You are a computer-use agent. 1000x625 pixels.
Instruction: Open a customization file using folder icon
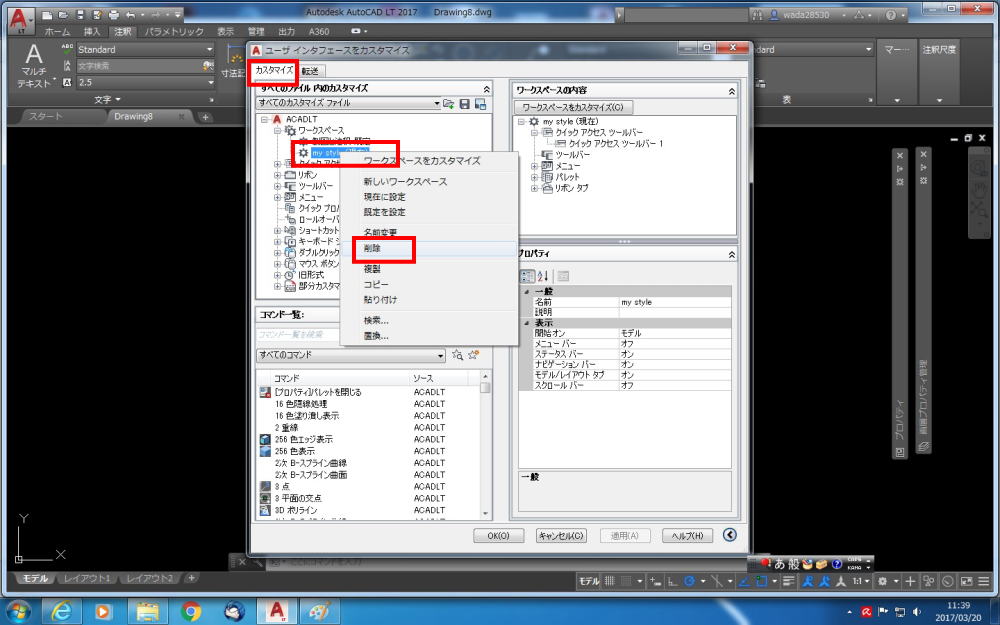pos(449,103)
